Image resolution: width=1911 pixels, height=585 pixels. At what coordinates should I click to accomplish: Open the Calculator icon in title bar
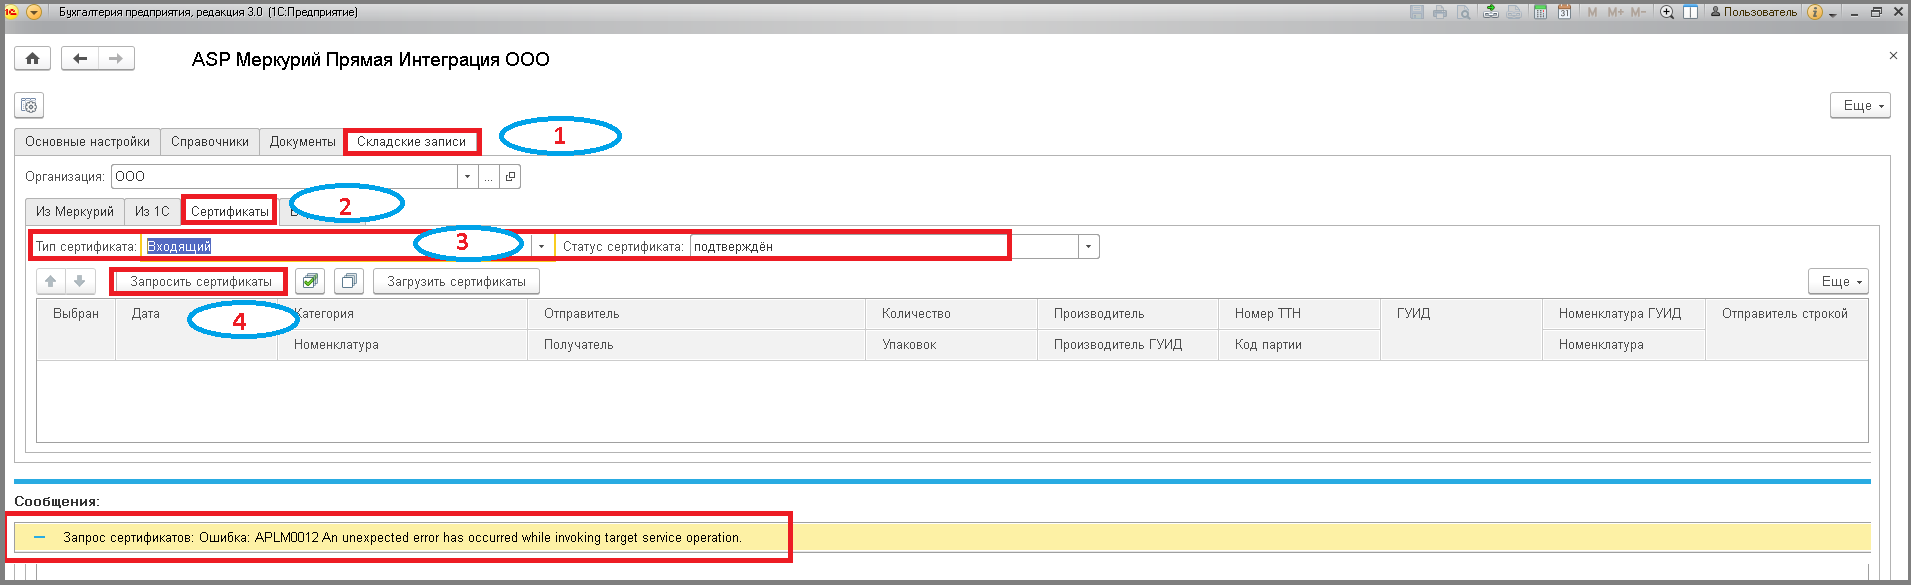[1540, 12]
